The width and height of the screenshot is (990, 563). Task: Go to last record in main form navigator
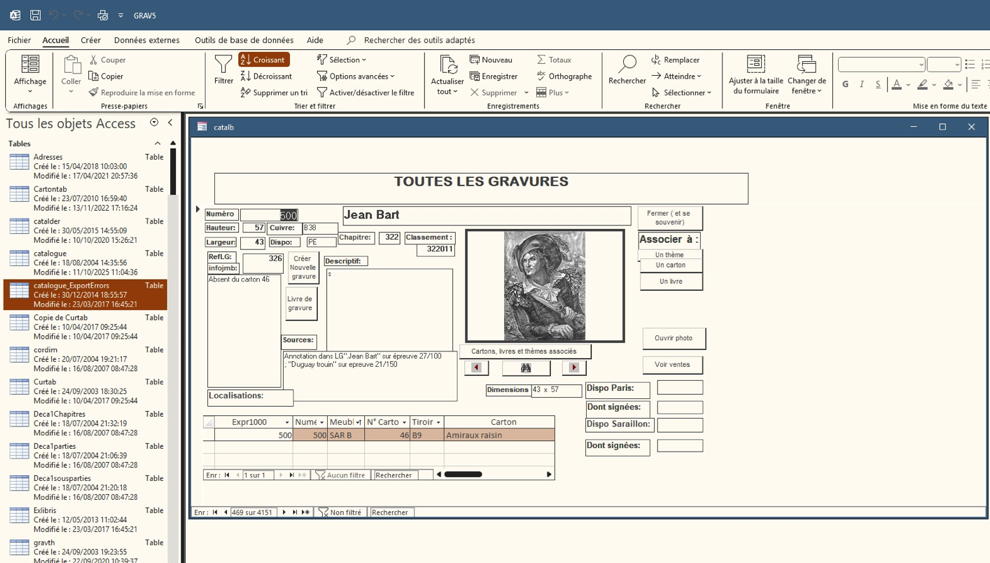pyautogui.click(x=294, y=513)
